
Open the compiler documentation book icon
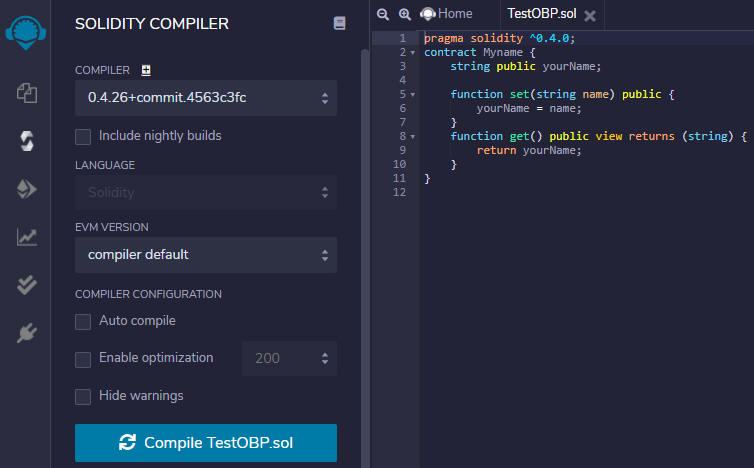click(x=339, y=23)
